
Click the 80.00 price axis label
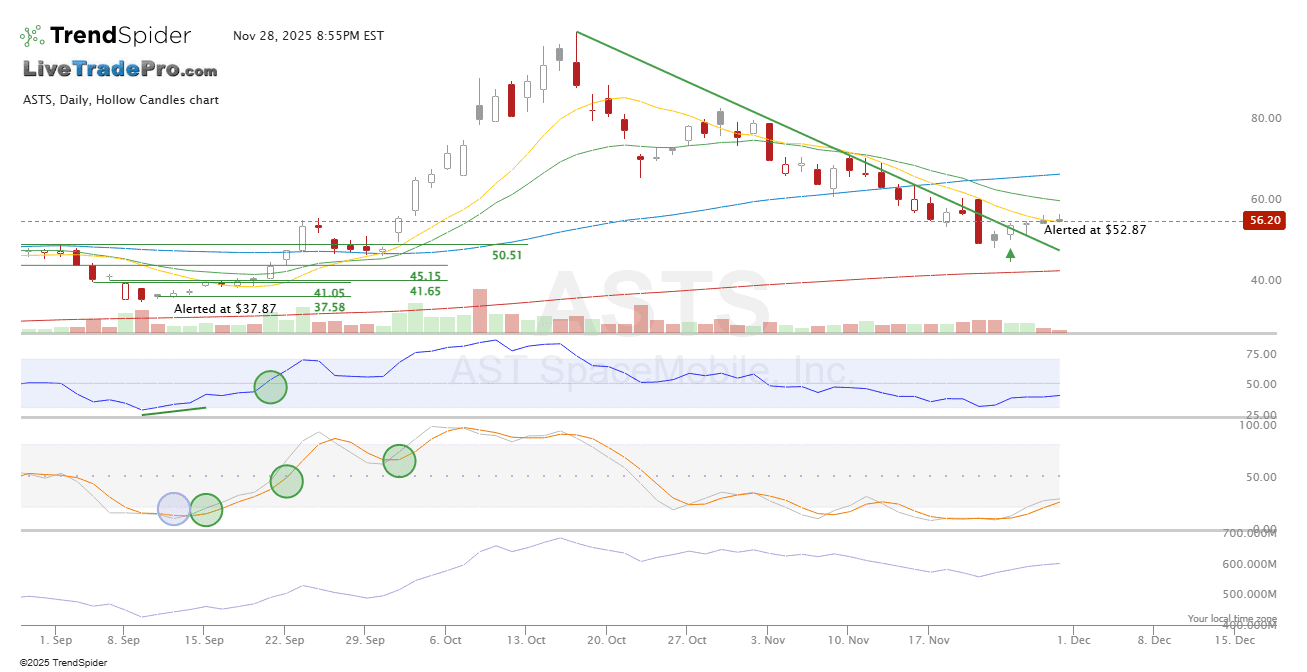click(1265, 118)
